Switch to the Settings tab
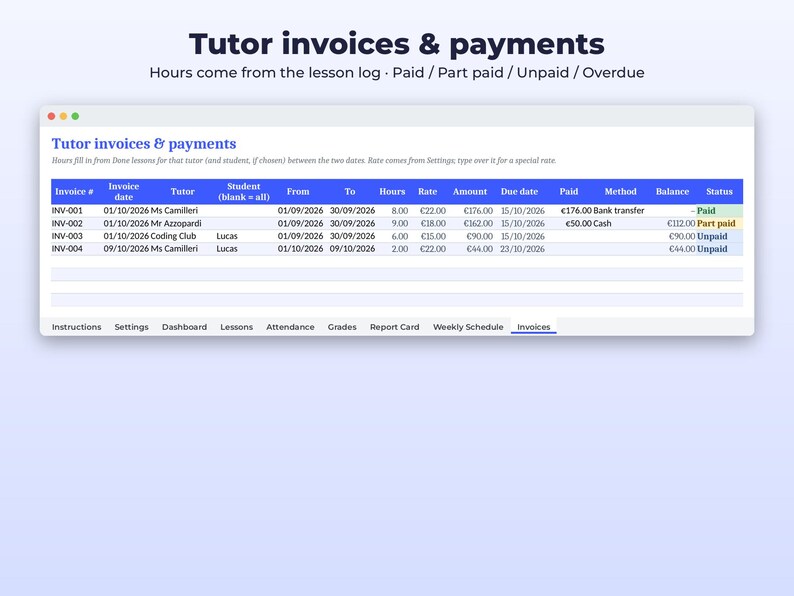 tap(131, 327)
